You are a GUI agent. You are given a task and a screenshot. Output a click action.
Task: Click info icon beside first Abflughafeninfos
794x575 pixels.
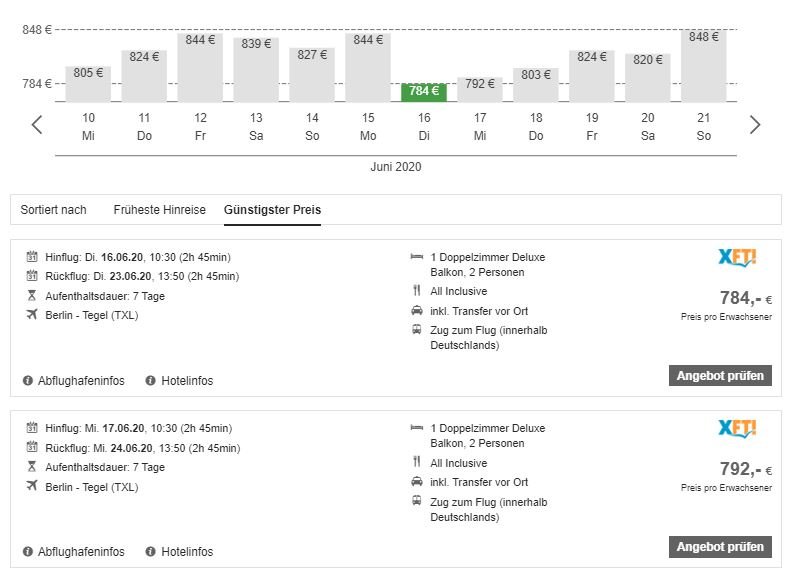tap(28, 381)
